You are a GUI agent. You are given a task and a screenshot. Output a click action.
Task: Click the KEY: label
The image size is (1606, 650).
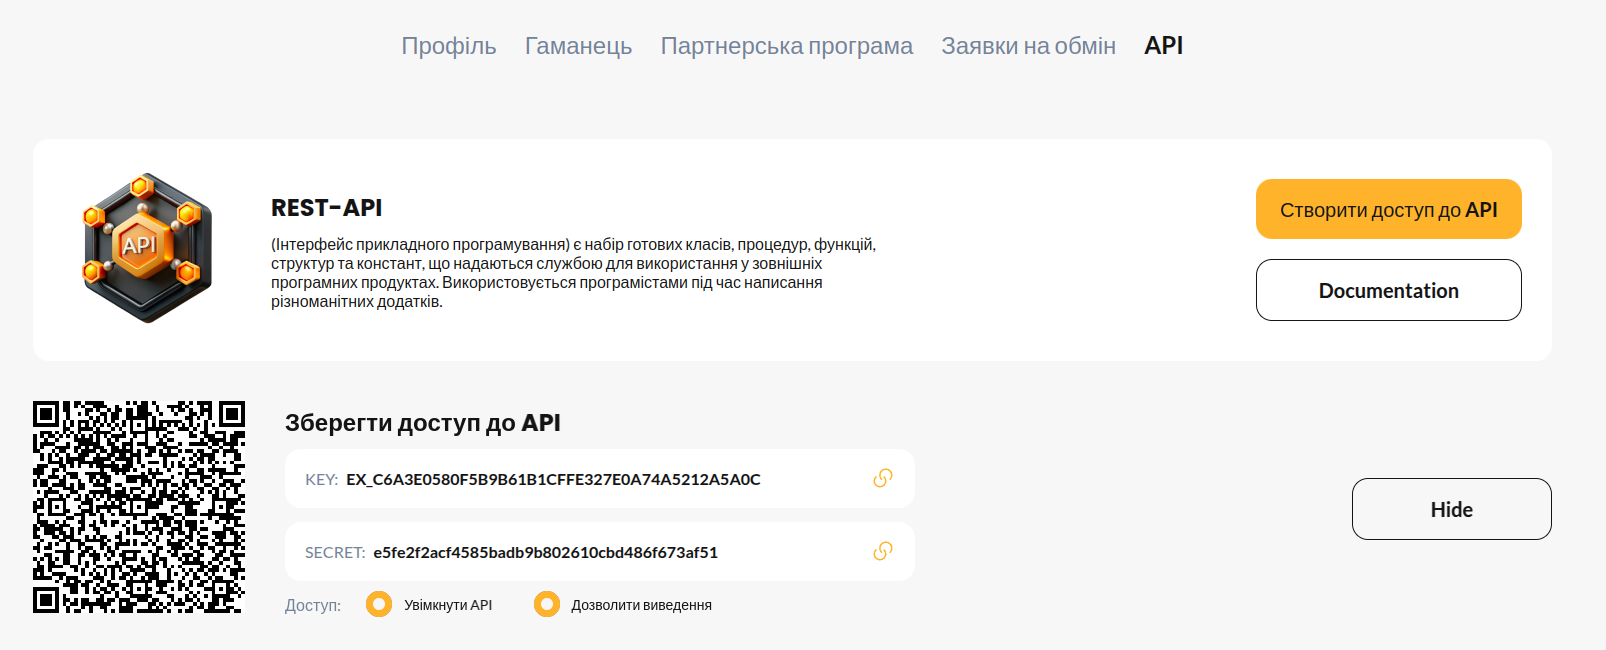321,479
